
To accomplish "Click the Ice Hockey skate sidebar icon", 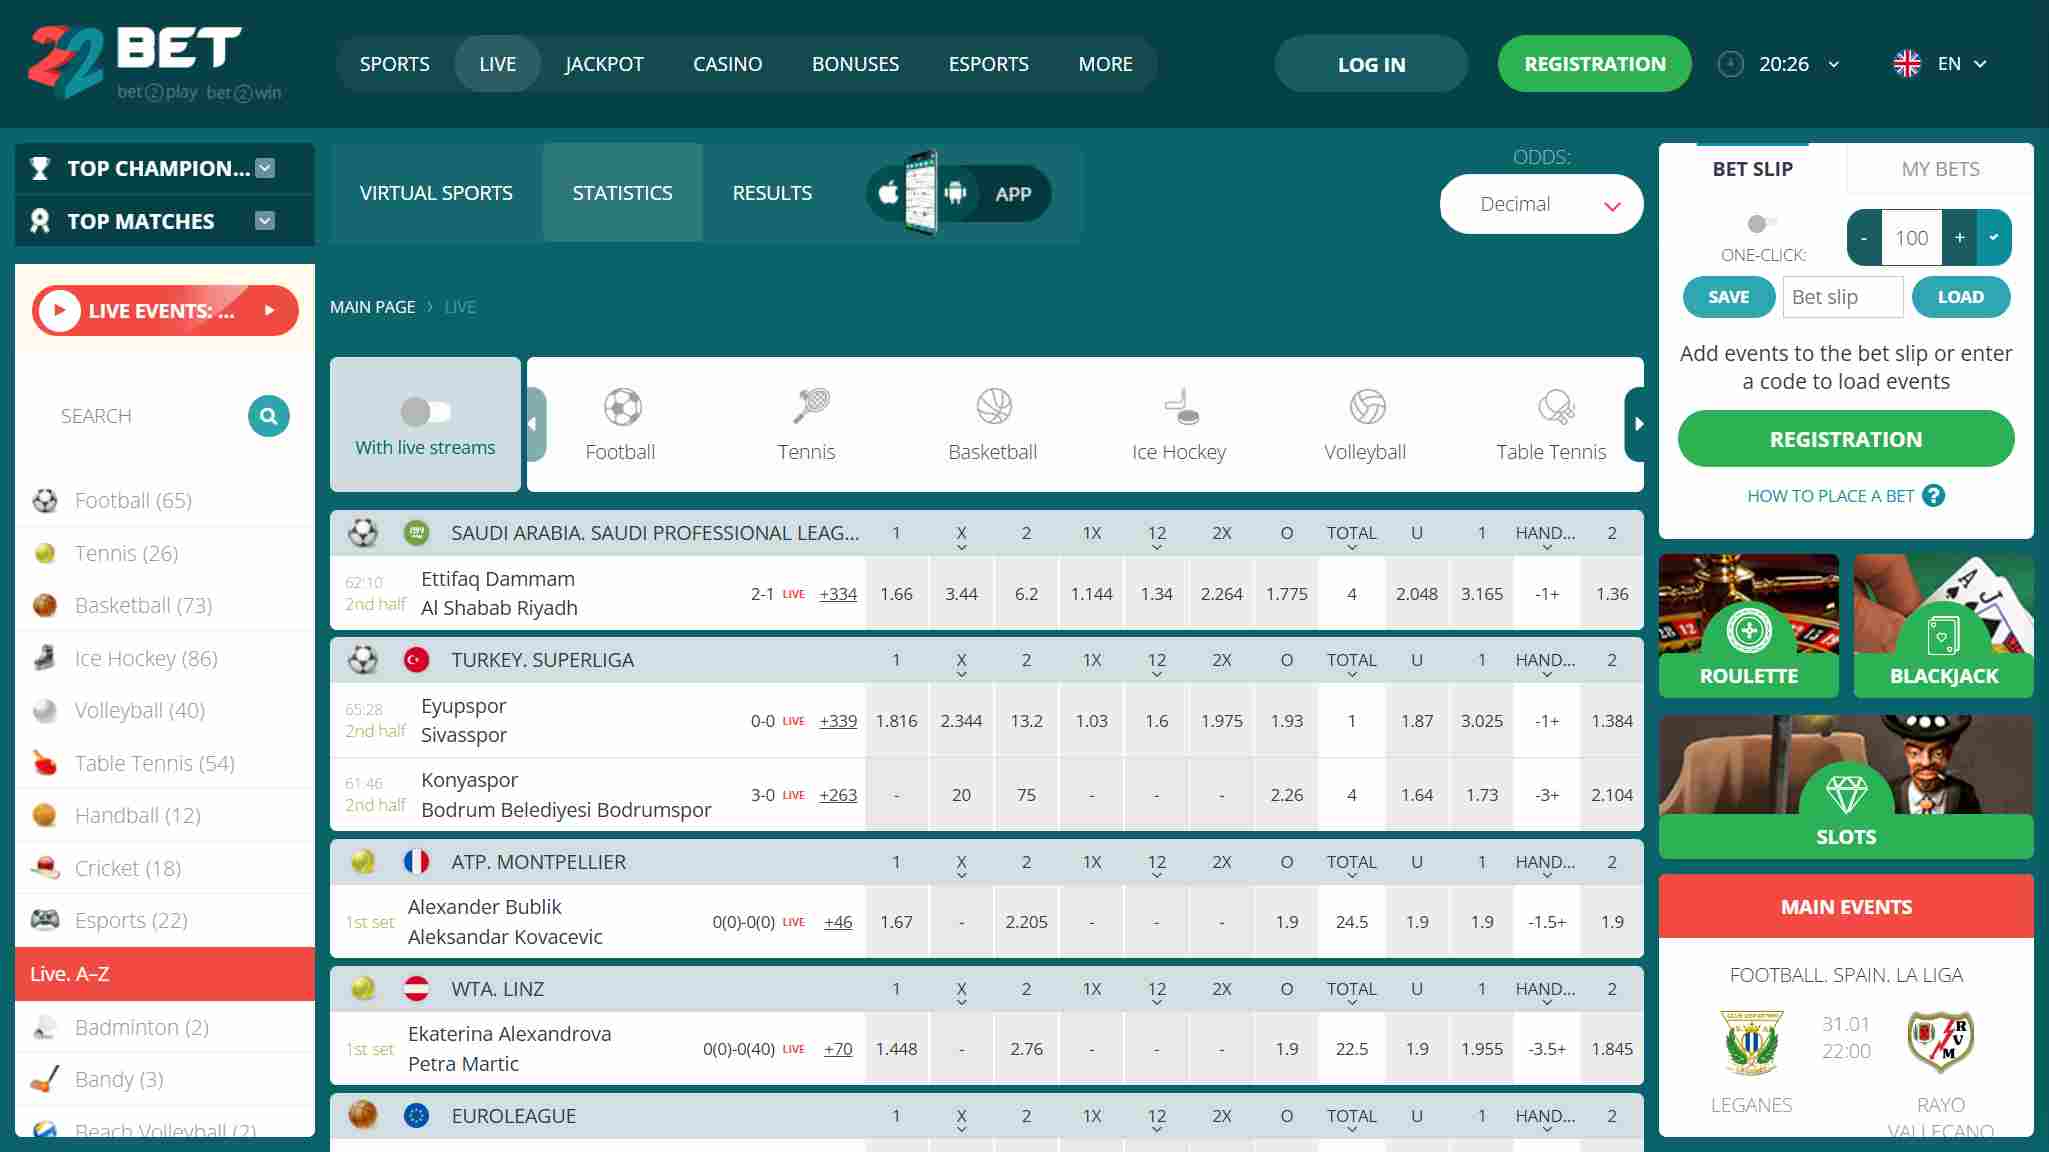I will tap(44, 657).
